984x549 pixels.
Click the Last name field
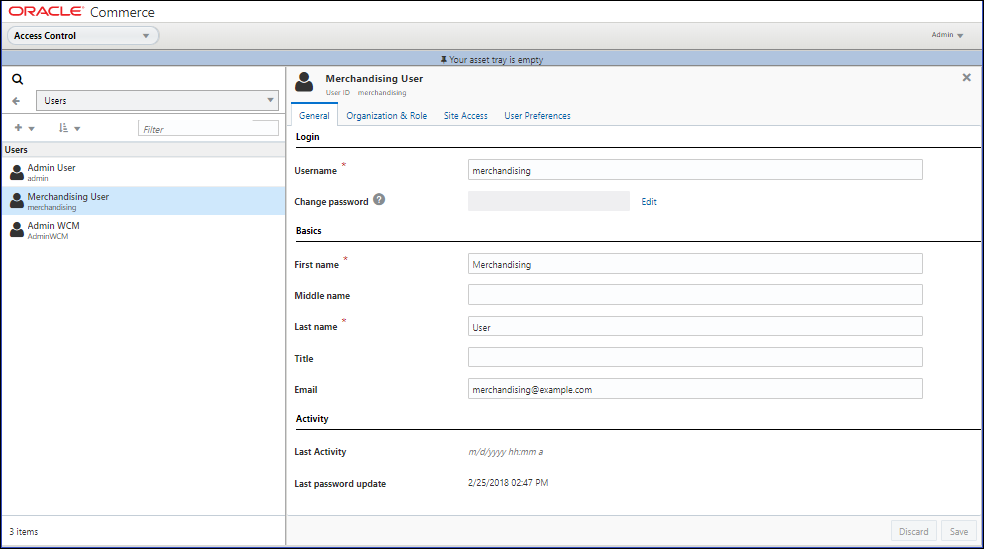(695, 326)
